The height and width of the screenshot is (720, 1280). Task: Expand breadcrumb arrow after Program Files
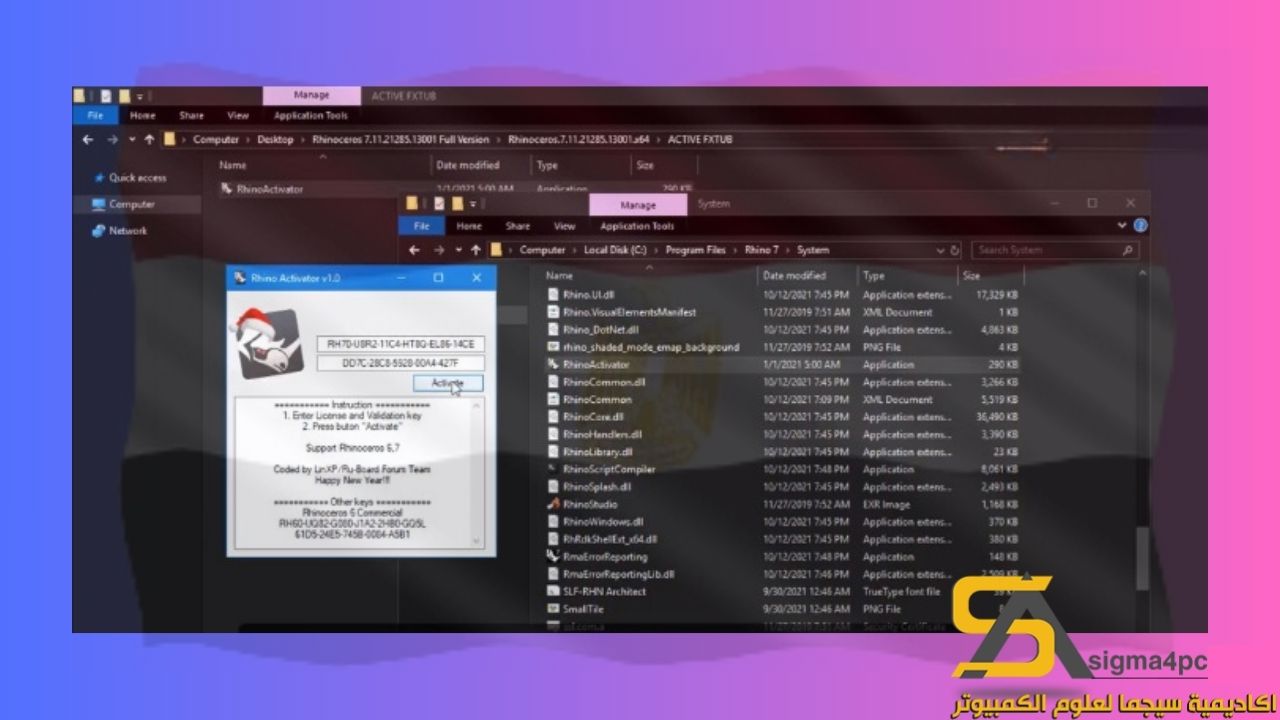pyautogui.click(x=733, y=250)
